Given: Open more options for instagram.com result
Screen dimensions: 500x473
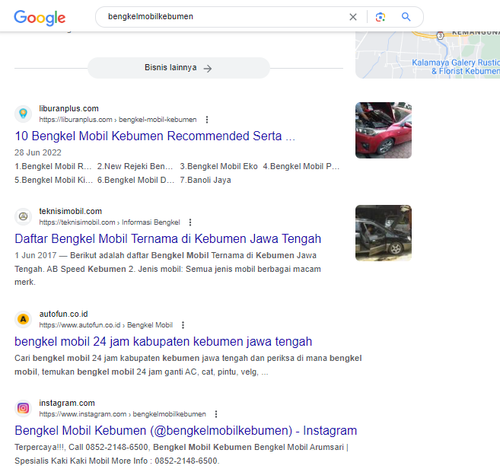Looking at the screenshot, I should click(216, 414).
